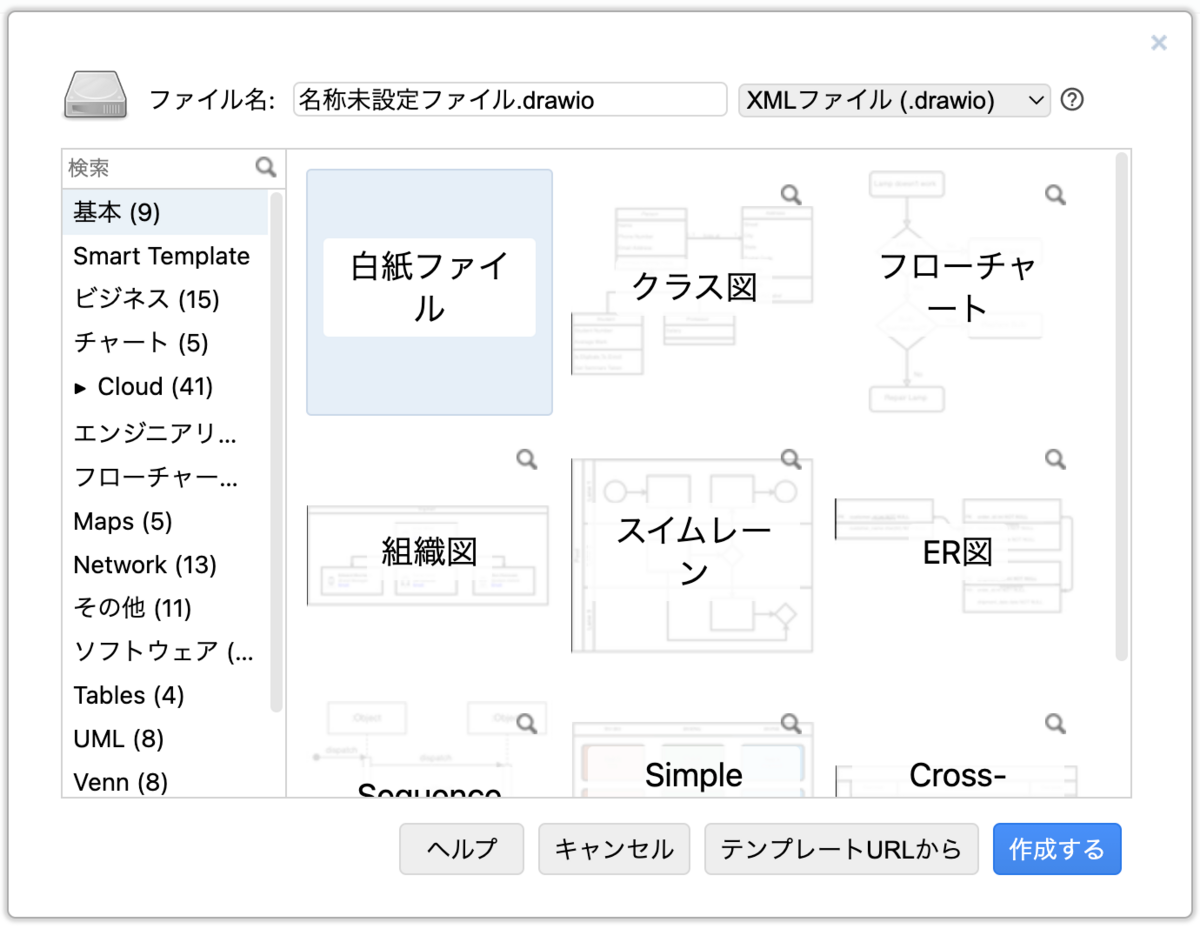The image size is (1200, 929).
Task: Preview the 組織図 template with its magnifier
Action: coord(527,459)
